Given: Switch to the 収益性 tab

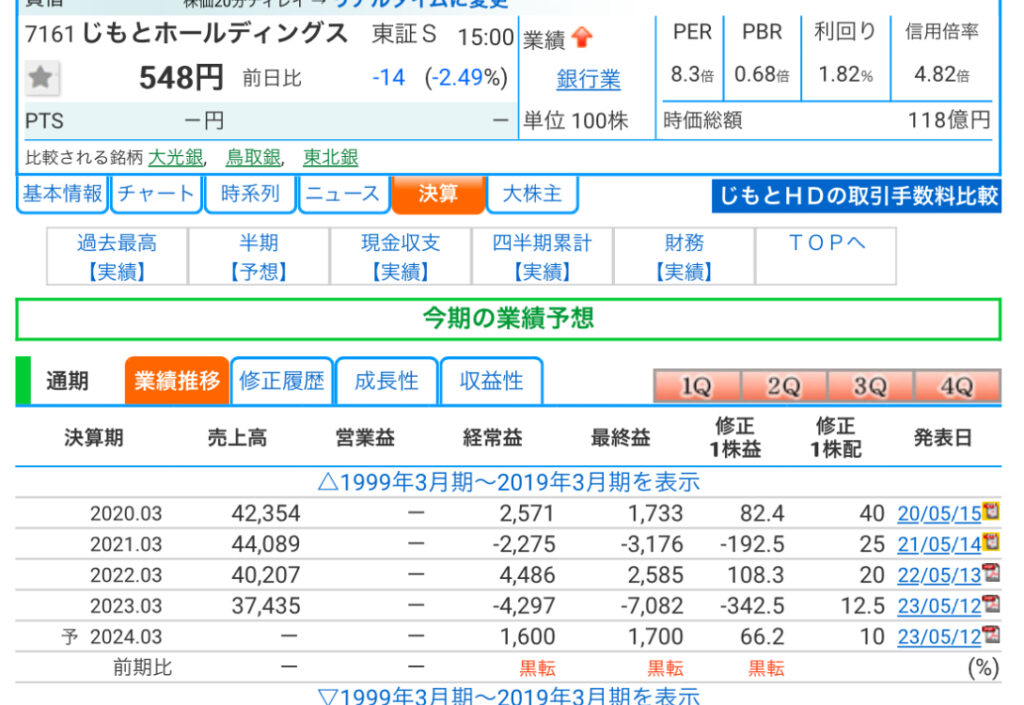Looking at the screenshot, I should tap(491, 381).
